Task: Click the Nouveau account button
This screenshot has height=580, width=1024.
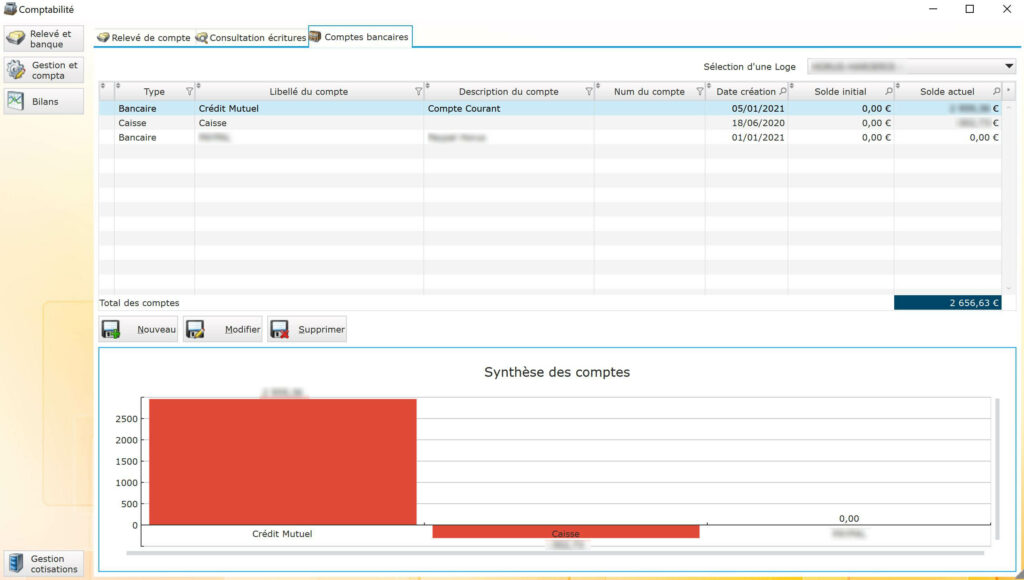Action: pos(139,330)
